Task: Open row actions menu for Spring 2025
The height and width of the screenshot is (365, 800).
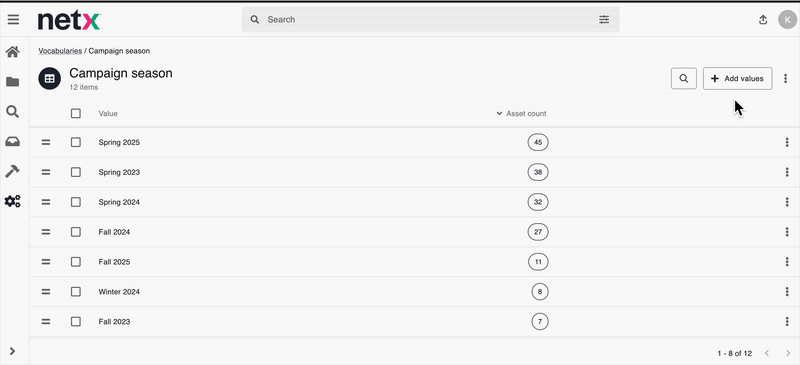Action: tap(787, 142)
